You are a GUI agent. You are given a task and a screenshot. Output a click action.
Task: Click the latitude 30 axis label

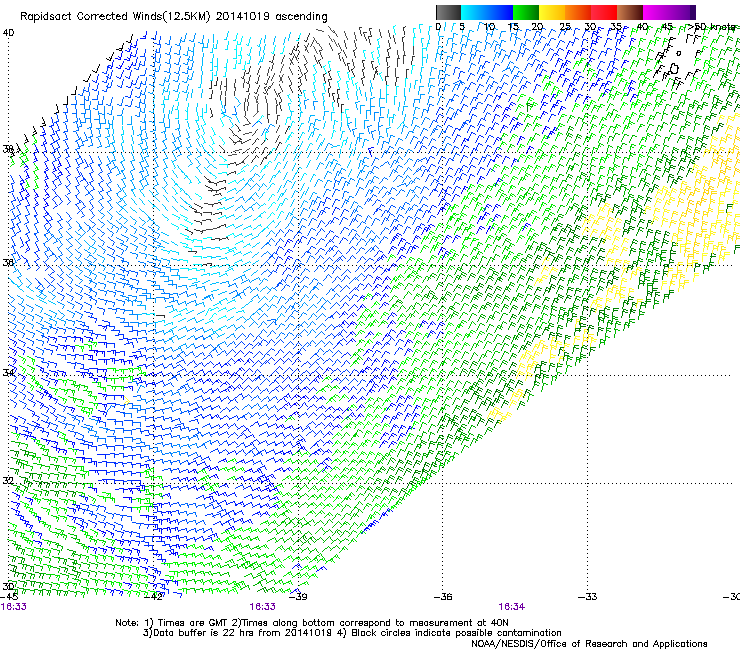coord(8,587)
